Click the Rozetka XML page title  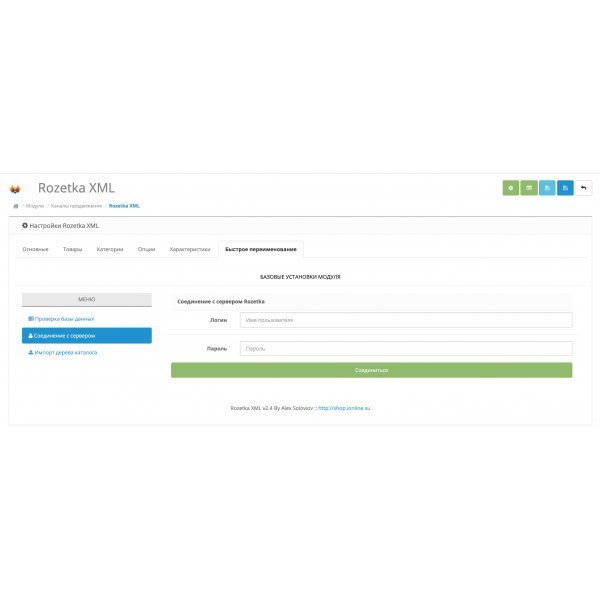77,188
